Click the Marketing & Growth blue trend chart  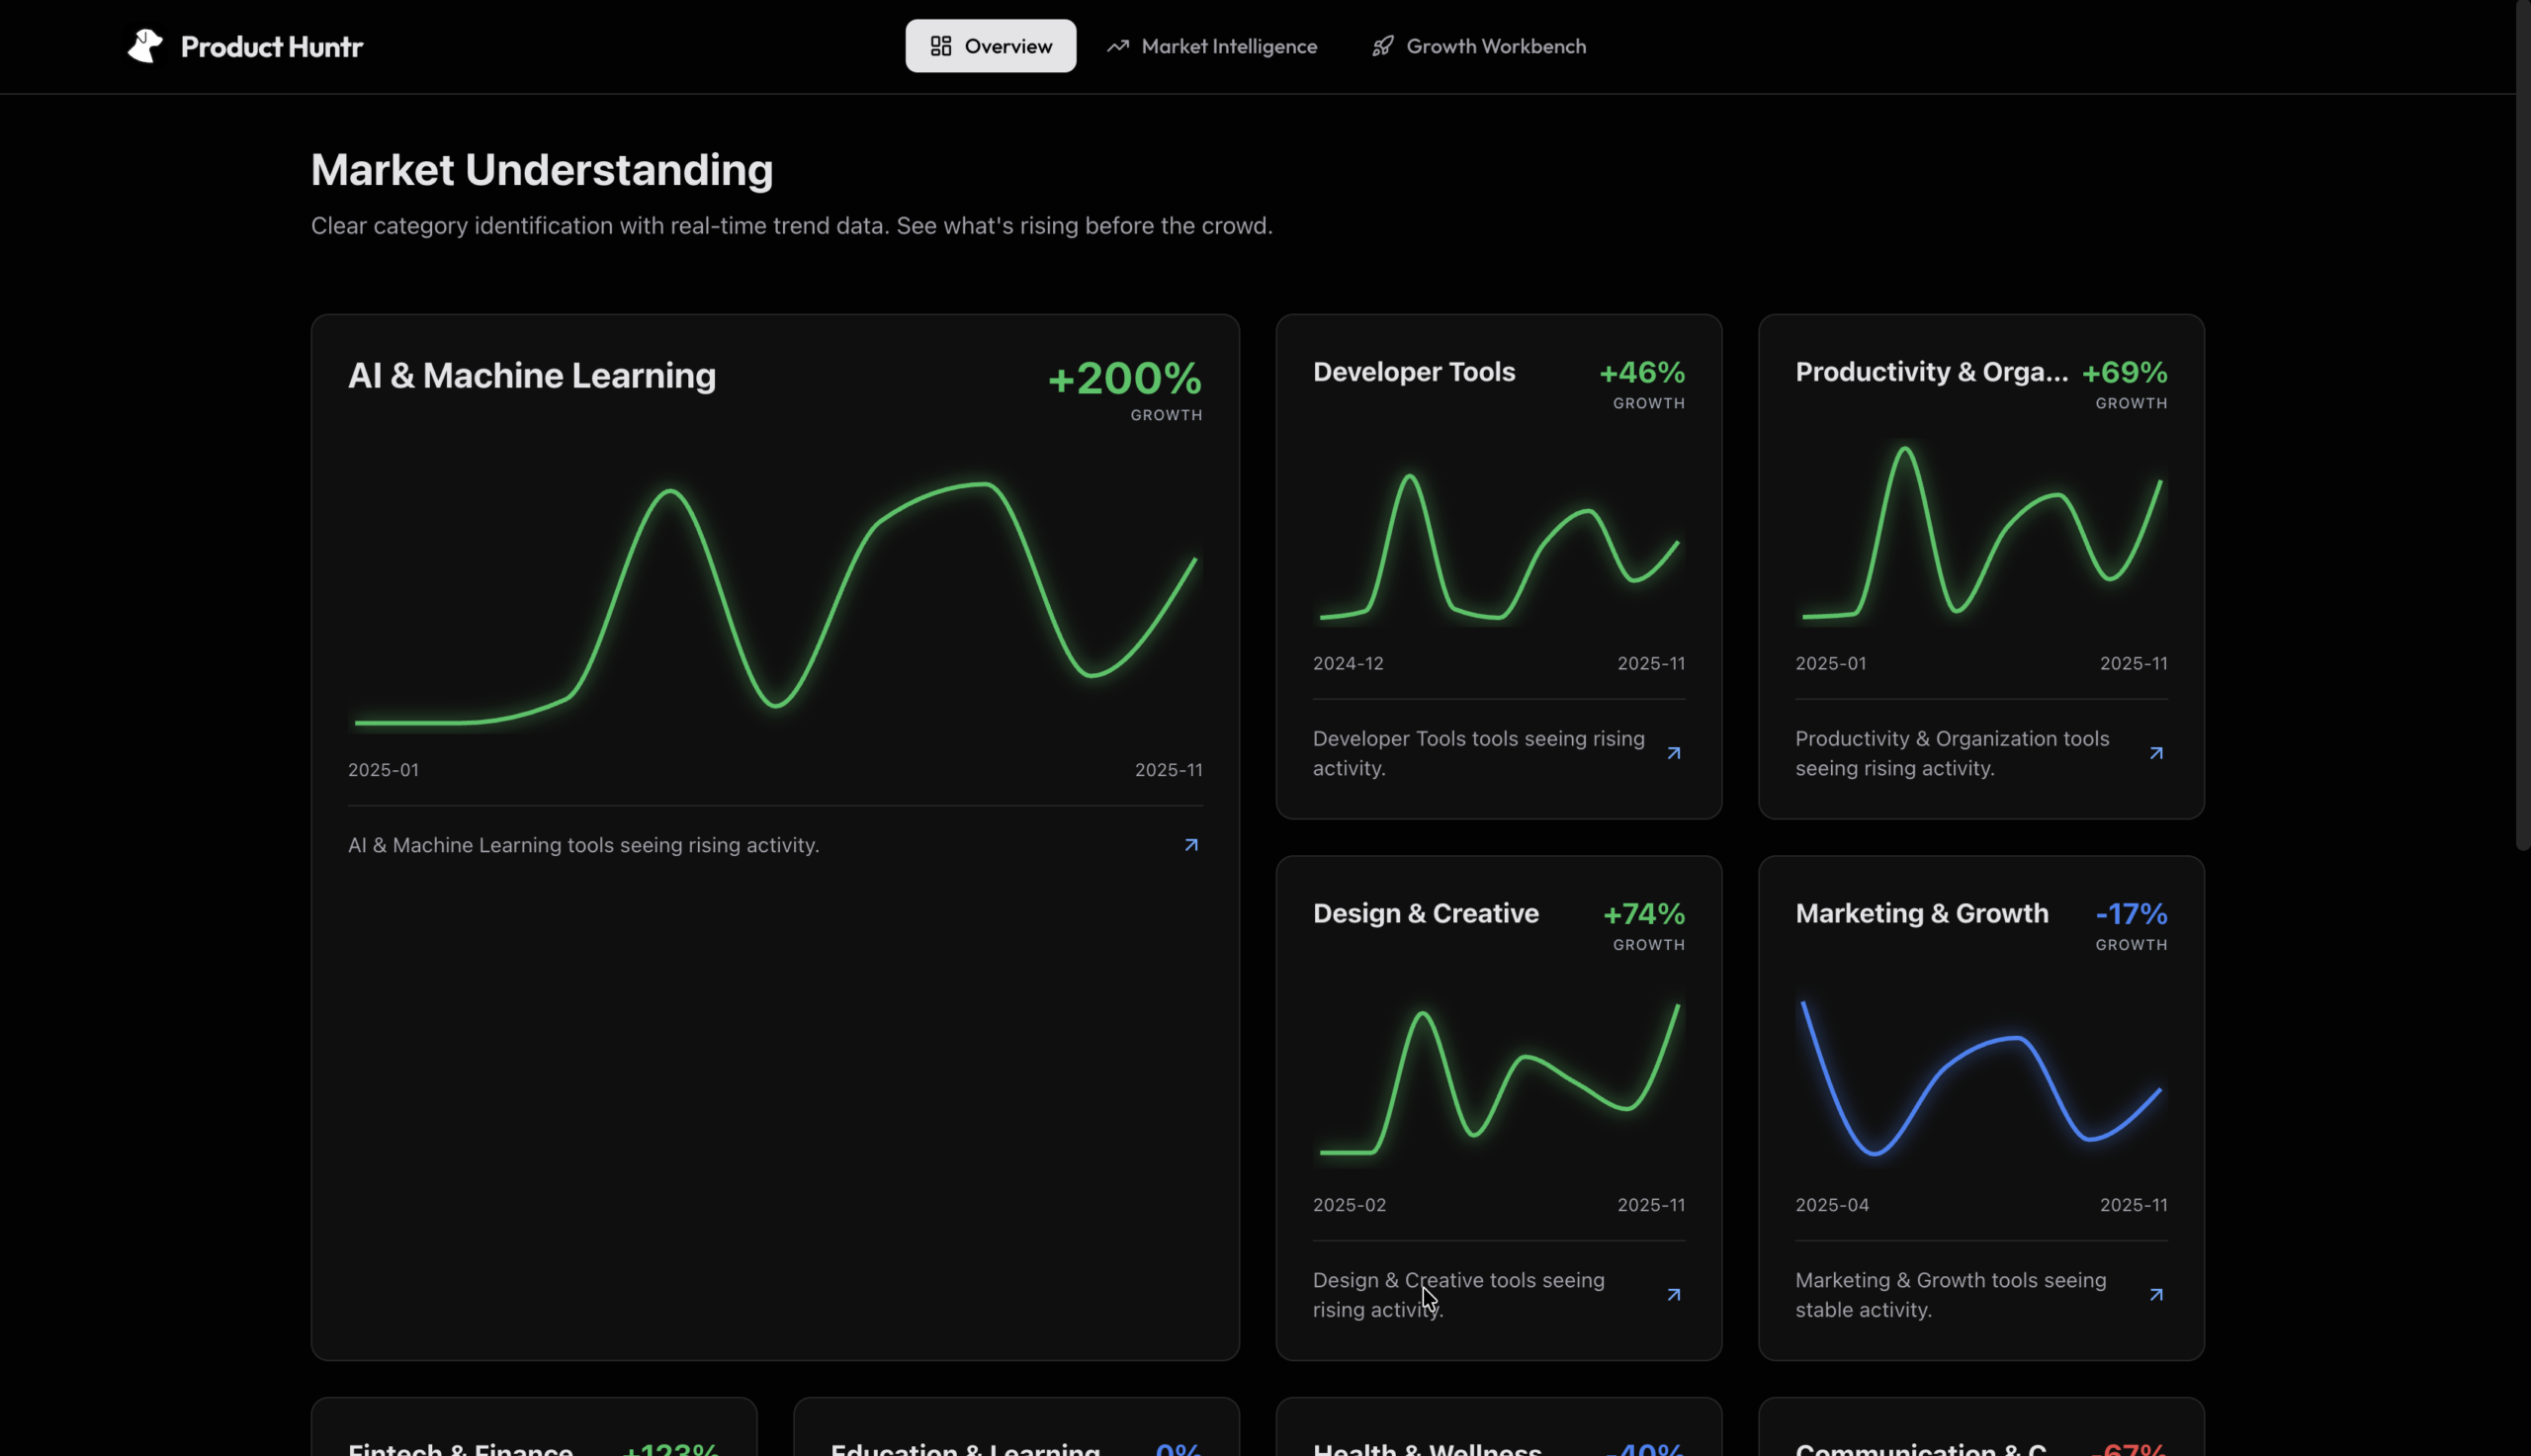pyautogui.click(x=1980, y=1080)
